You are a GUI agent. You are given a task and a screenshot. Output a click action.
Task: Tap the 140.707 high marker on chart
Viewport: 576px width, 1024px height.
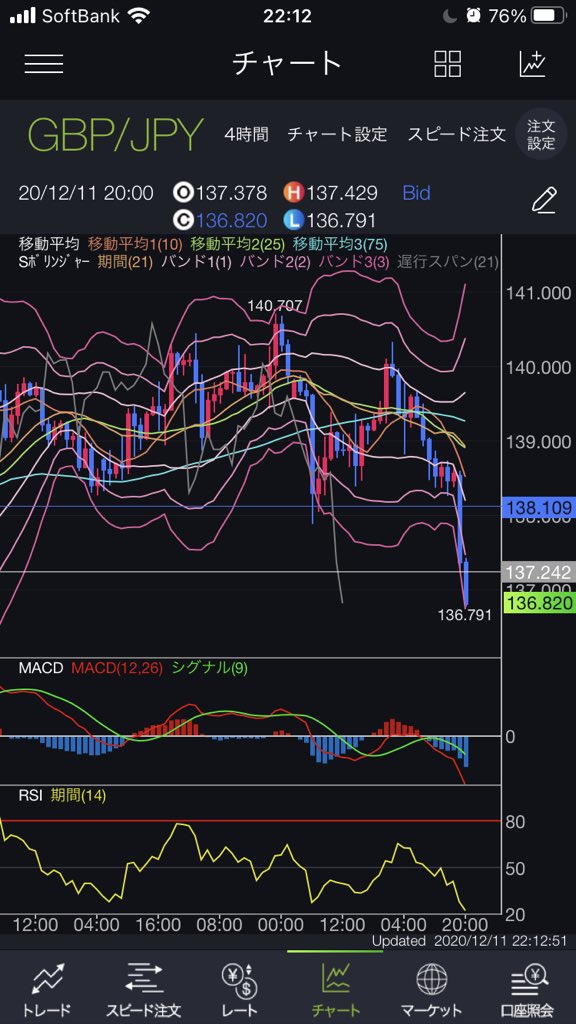[275, 305]
